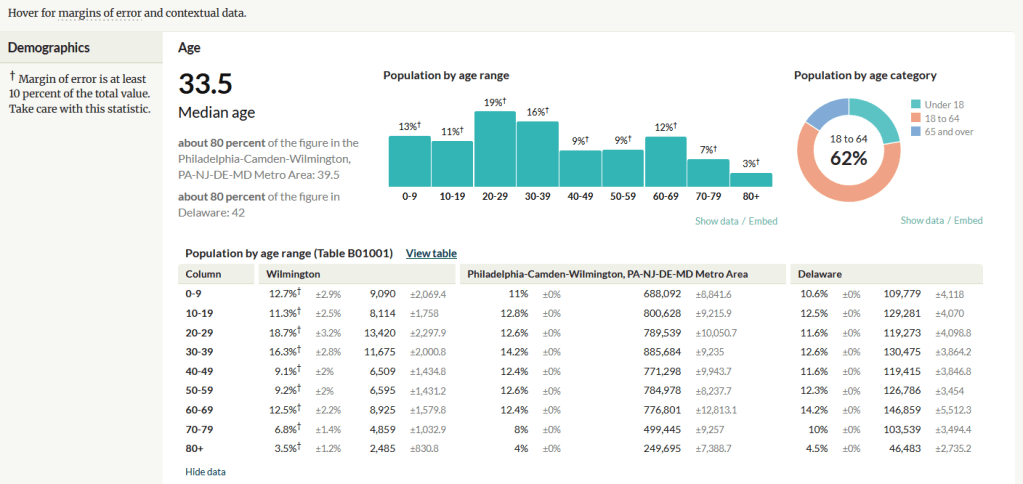This screenshot has height=484, width=1023.
Task: Click the 33.5 median age figure
Action: click(204, 84)
